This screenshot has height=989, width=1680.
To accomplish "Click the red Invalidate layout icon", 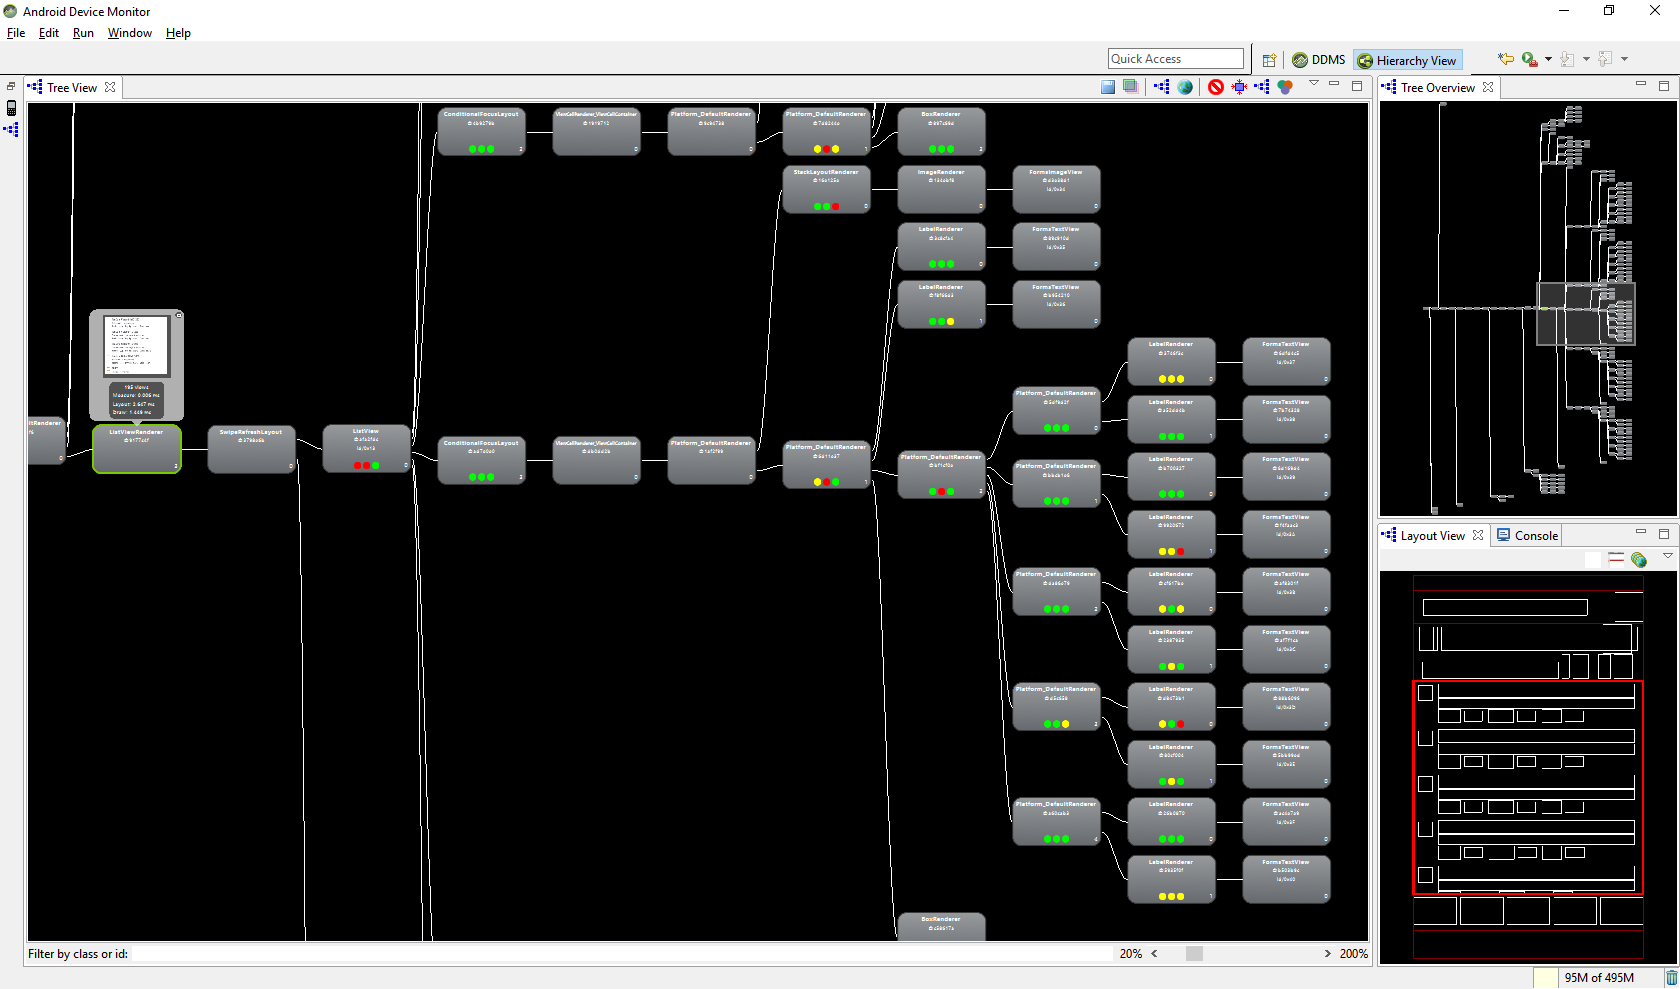I will tap(1216, 87).
